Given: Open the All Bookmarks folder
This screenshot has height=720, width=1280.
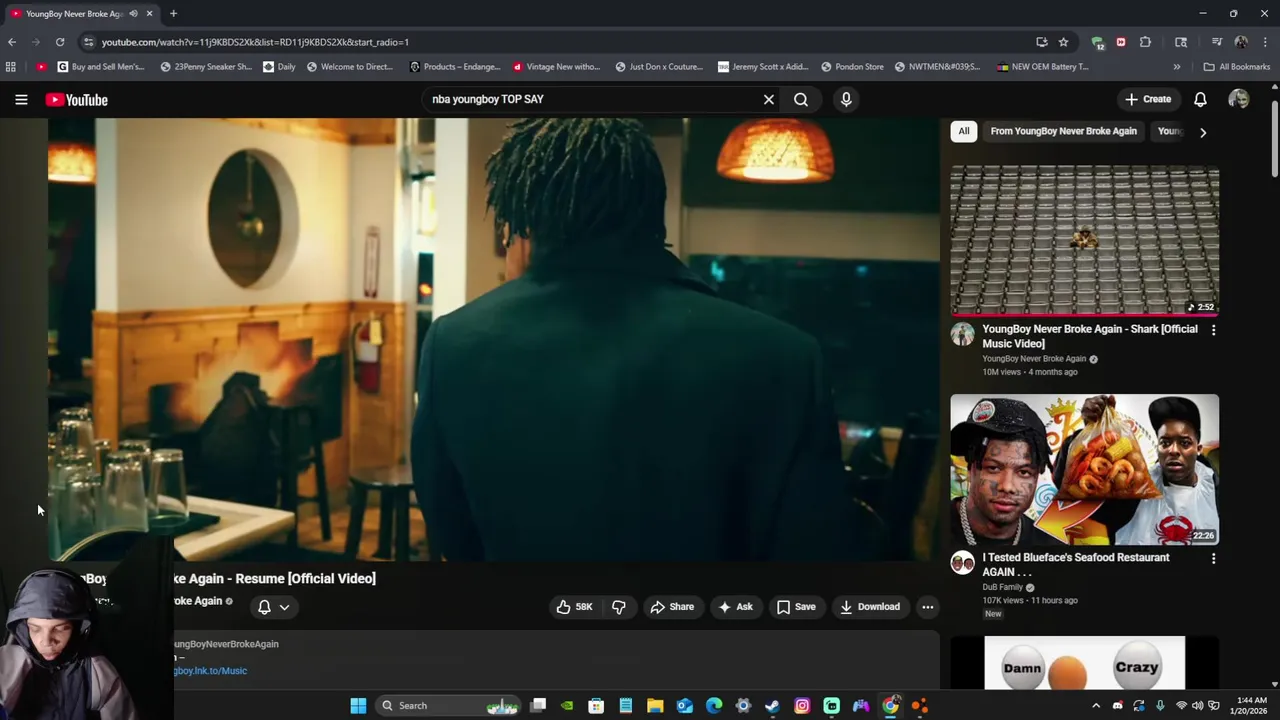Looking at the screenshot, I should (x=1236, y=67).
